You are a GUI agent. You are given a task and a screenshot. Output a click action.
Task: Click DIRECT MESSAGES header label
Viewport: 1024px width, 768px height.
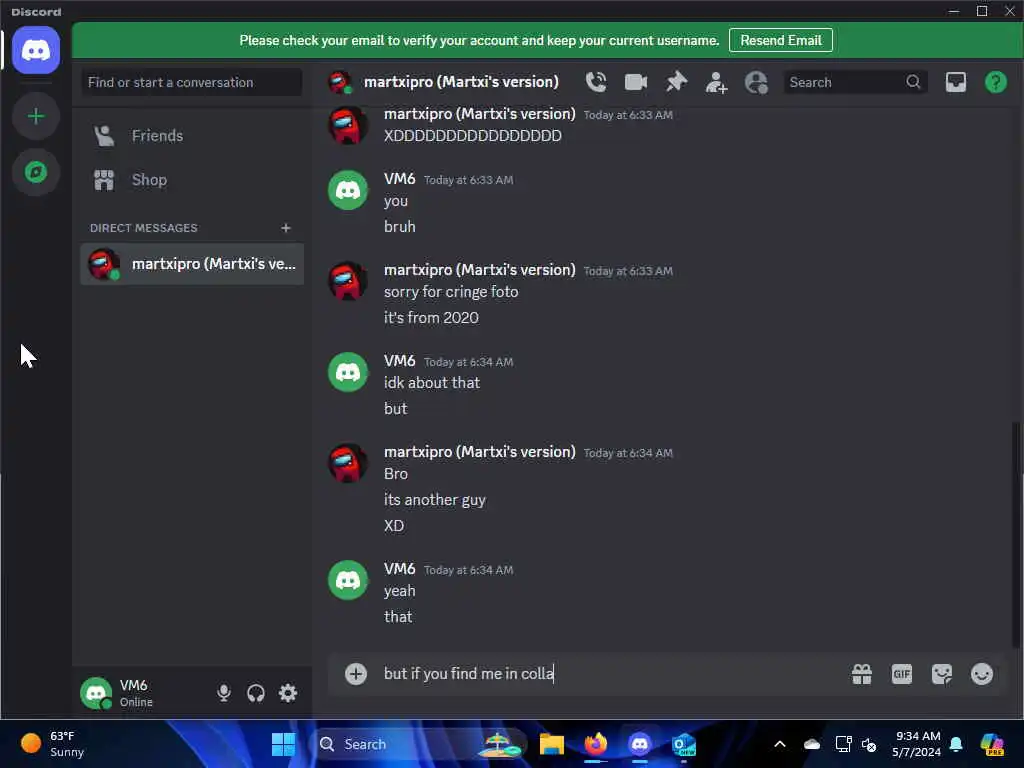143,228
